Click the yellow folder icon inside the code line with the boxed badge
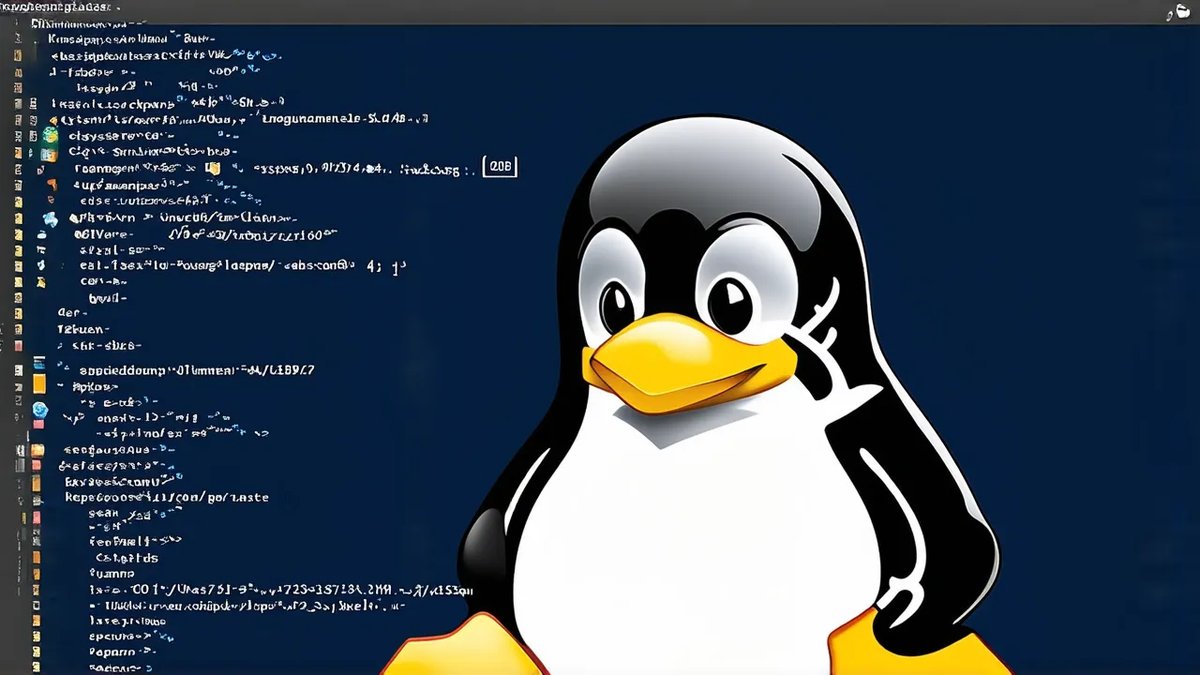Screen dimensions: 1200x675 point(213,169)
